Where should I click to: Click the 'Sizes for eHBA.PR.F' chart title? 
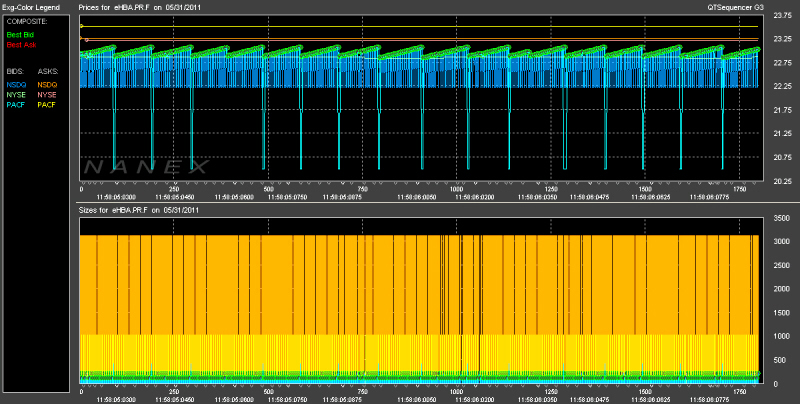tap(139, 210)
